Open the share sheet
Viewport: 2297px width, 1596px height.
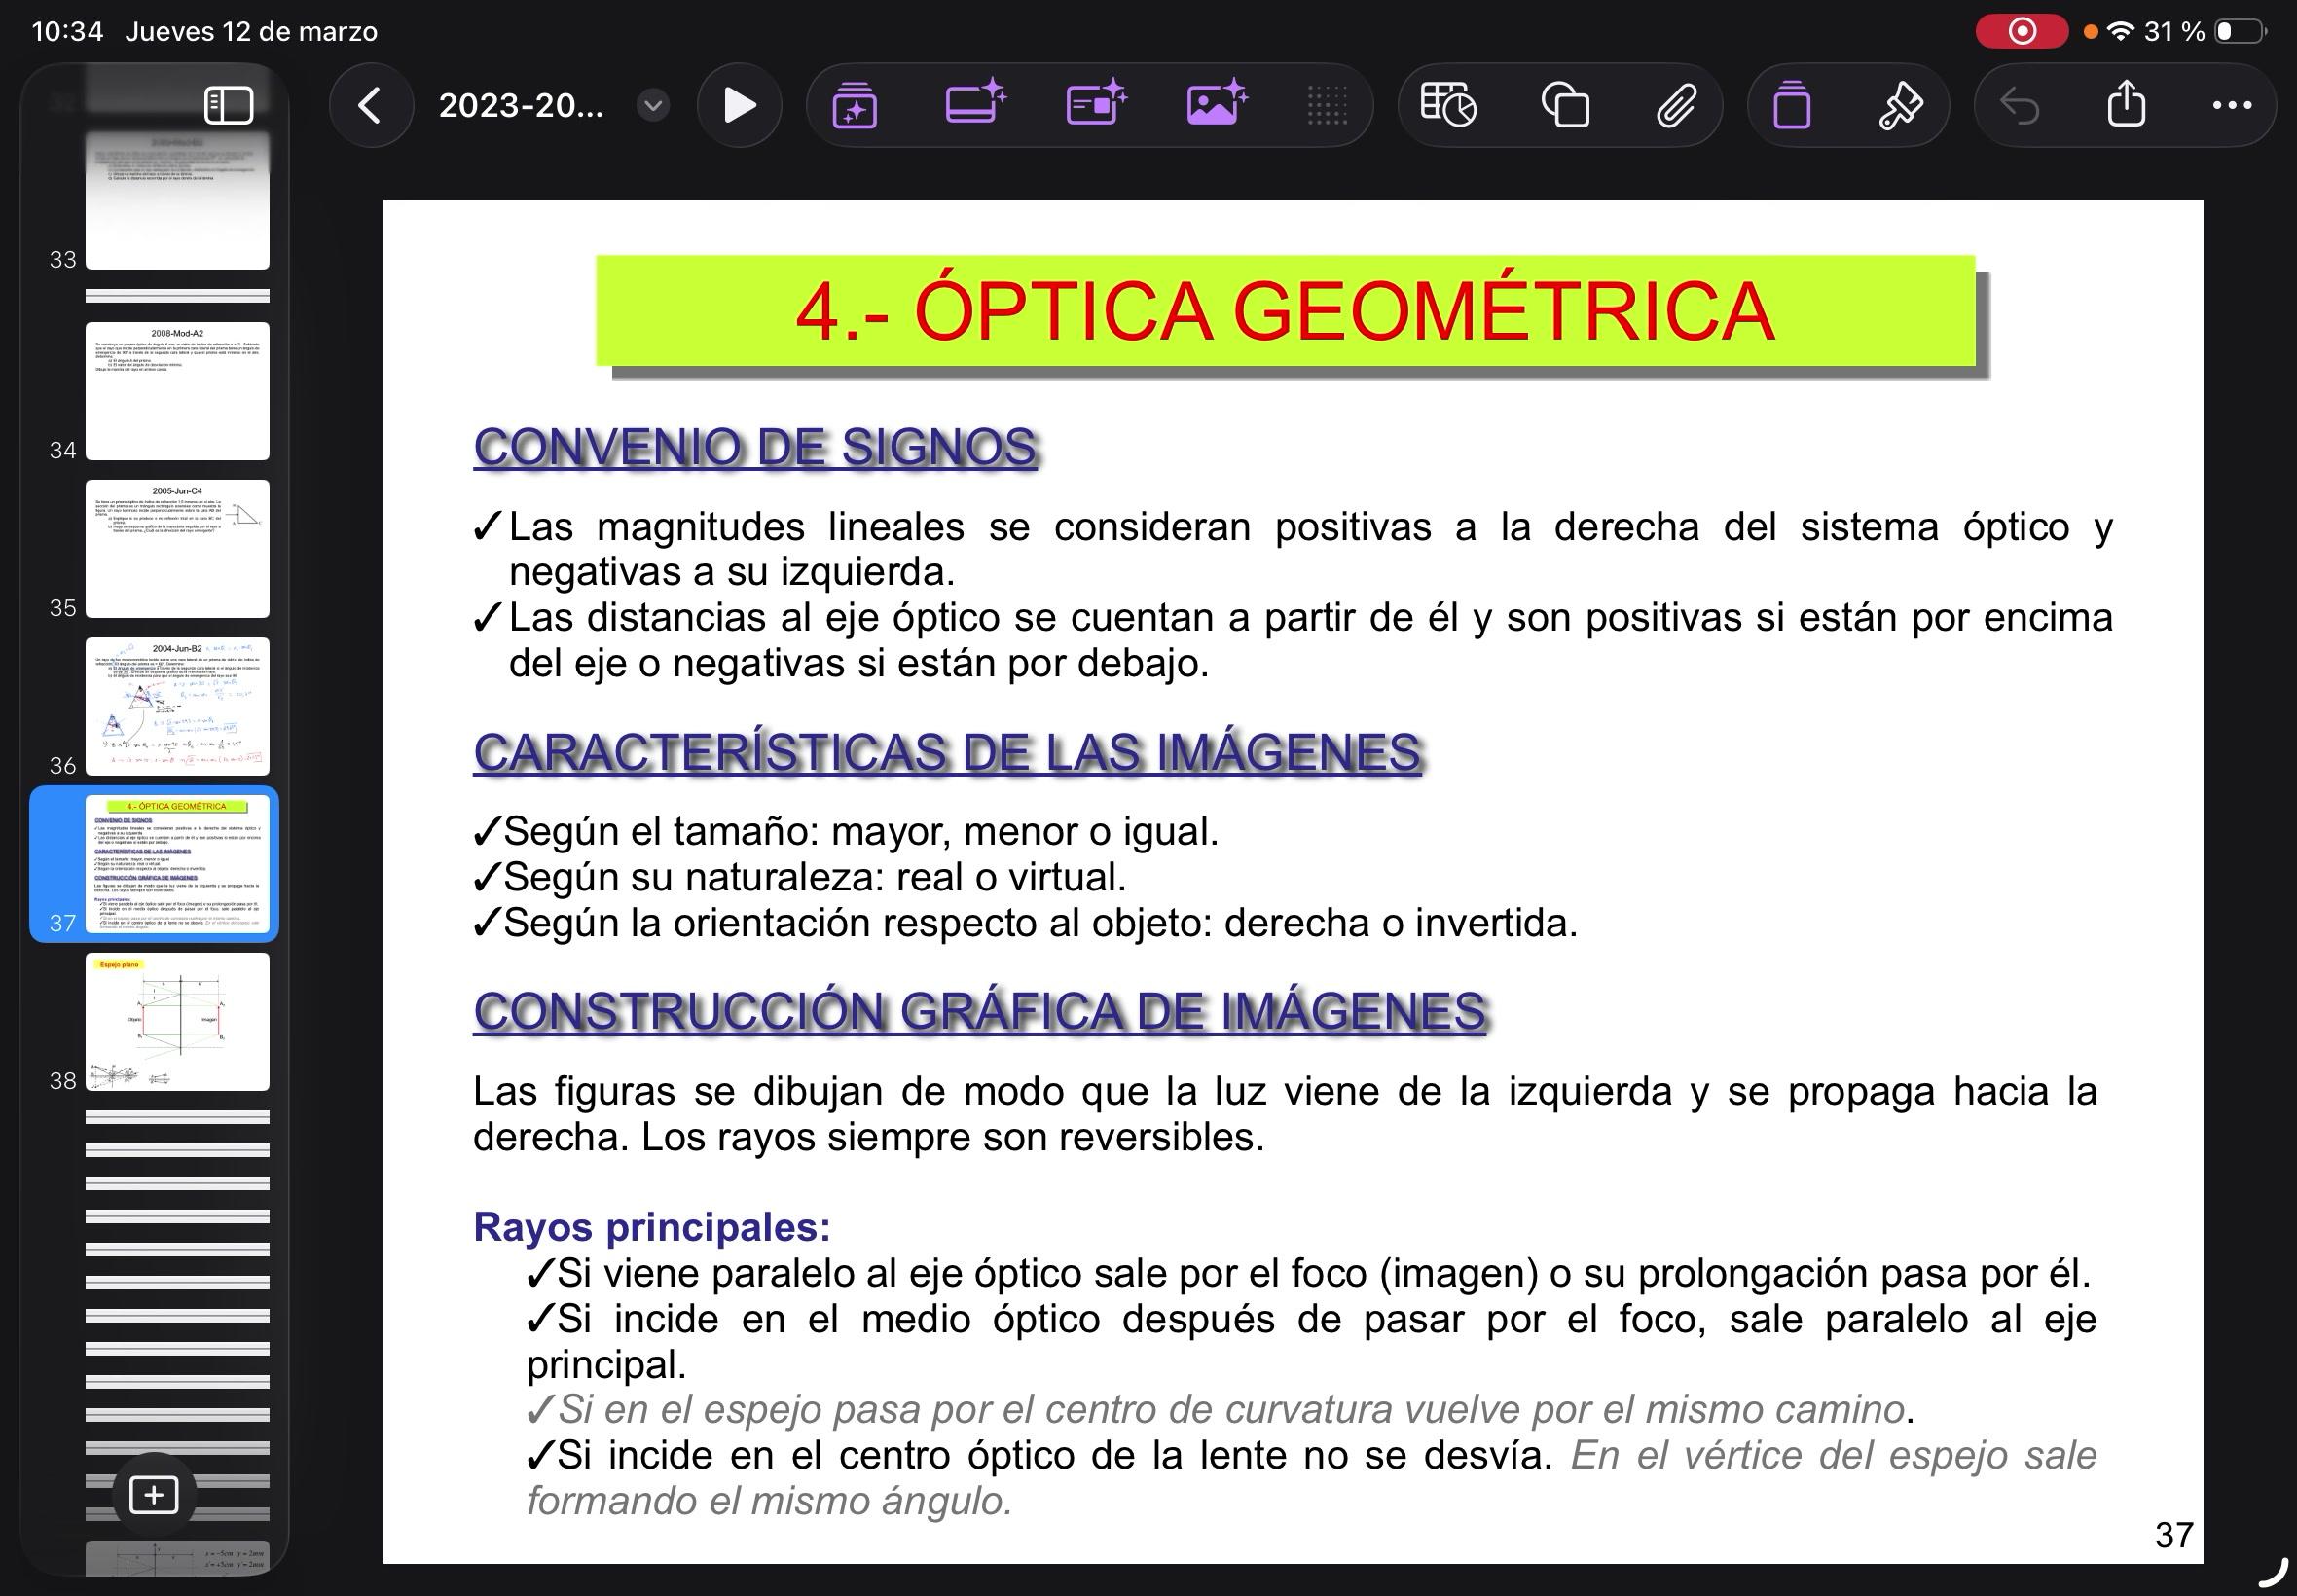click(x=2126, y=103)
